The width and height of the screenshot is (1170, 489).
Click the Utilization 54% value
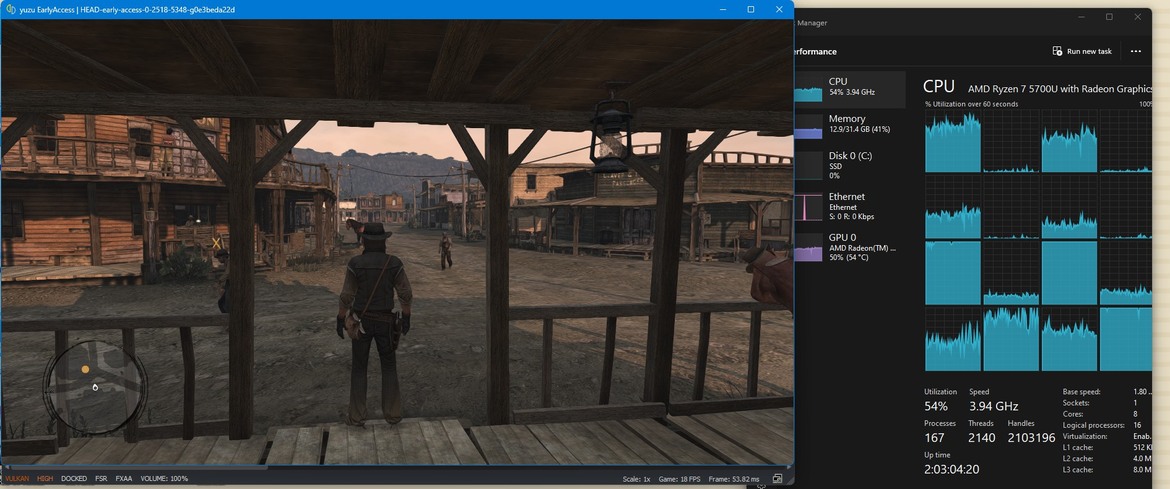click(936, 407)
